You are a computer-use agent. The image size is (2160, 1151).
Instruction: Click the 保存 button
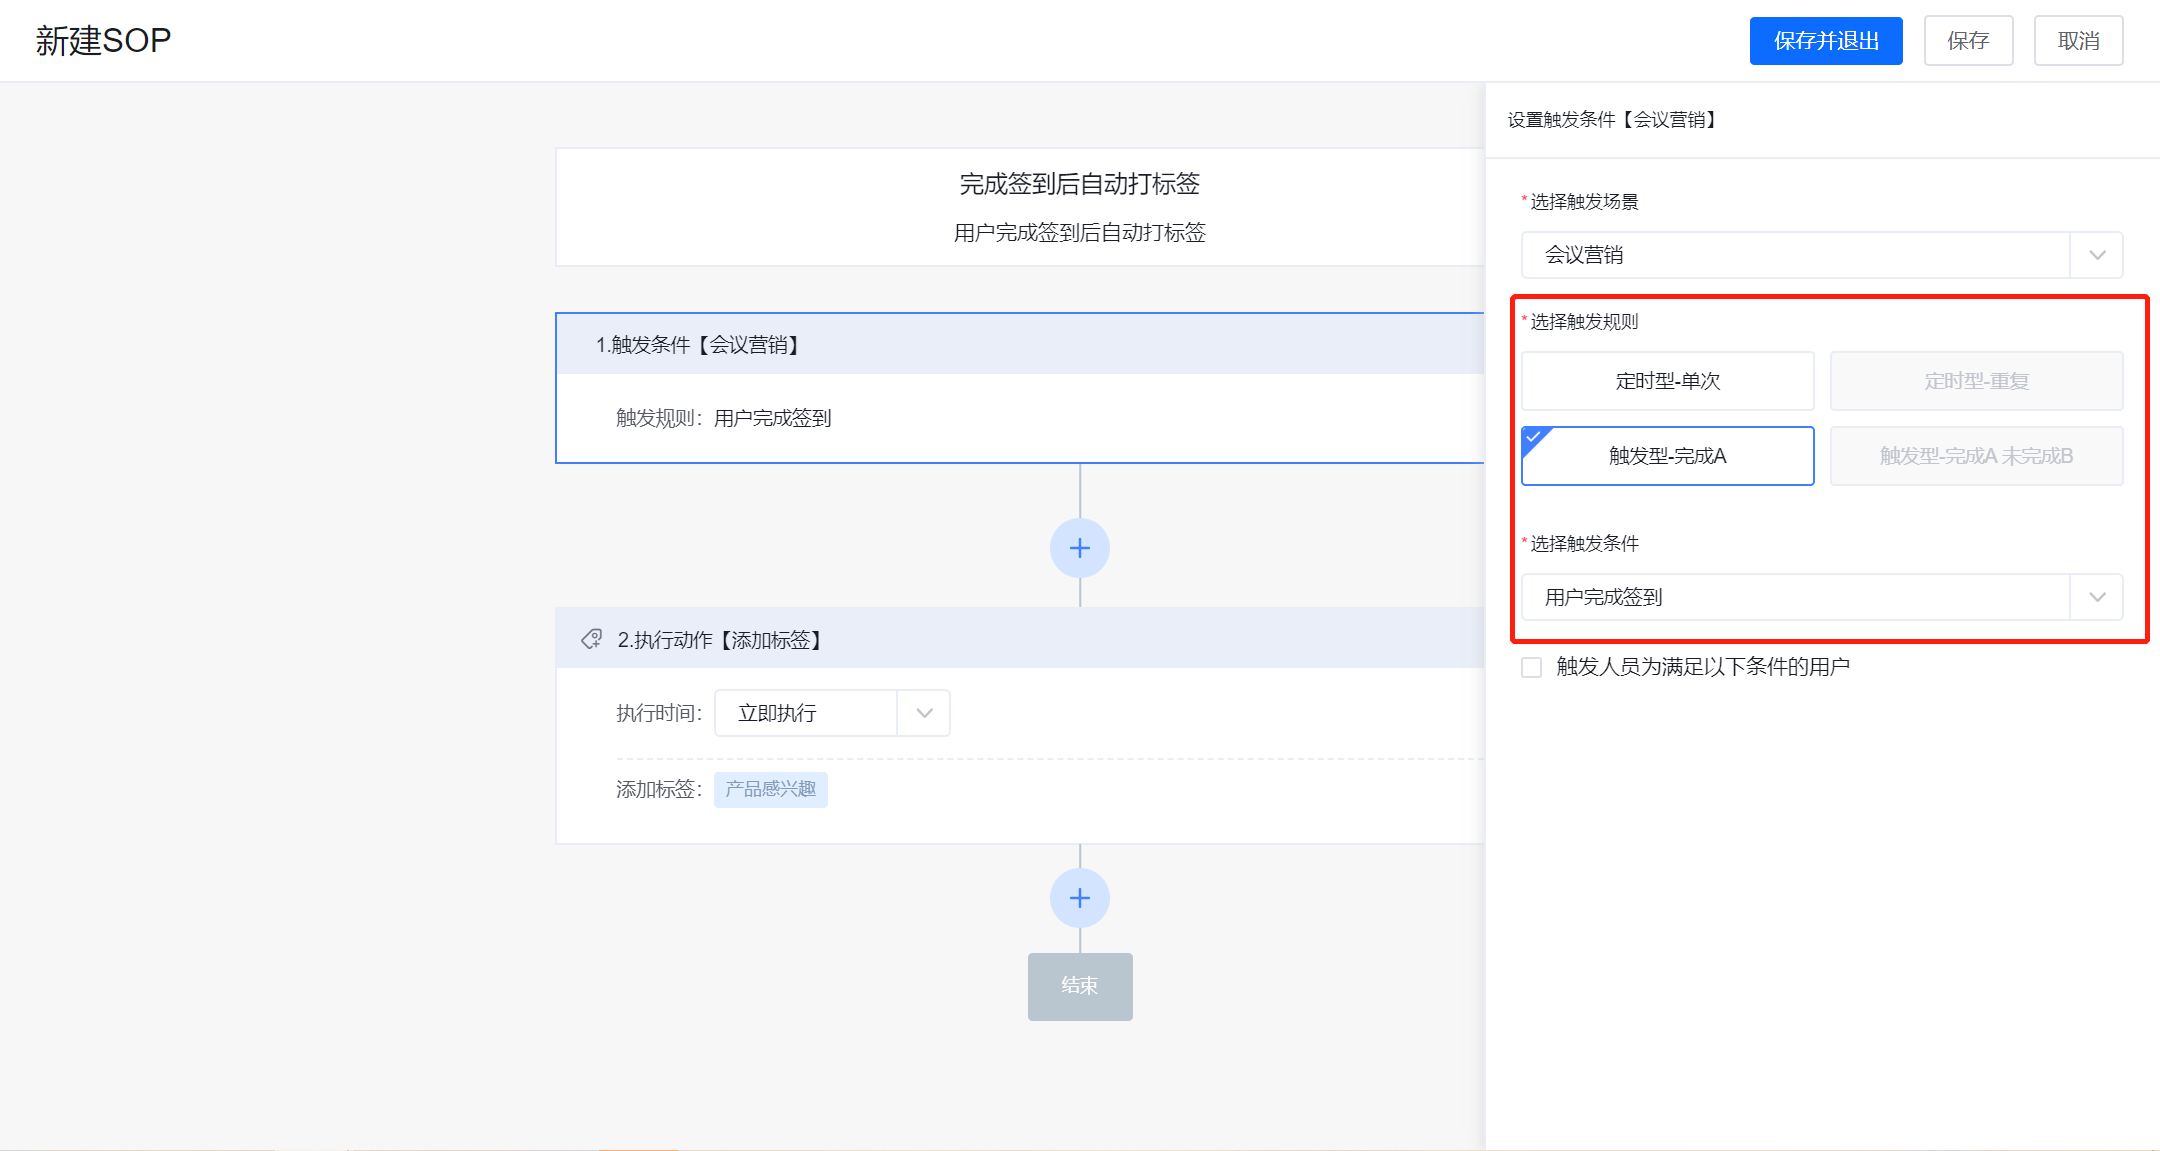(1968, 41)
